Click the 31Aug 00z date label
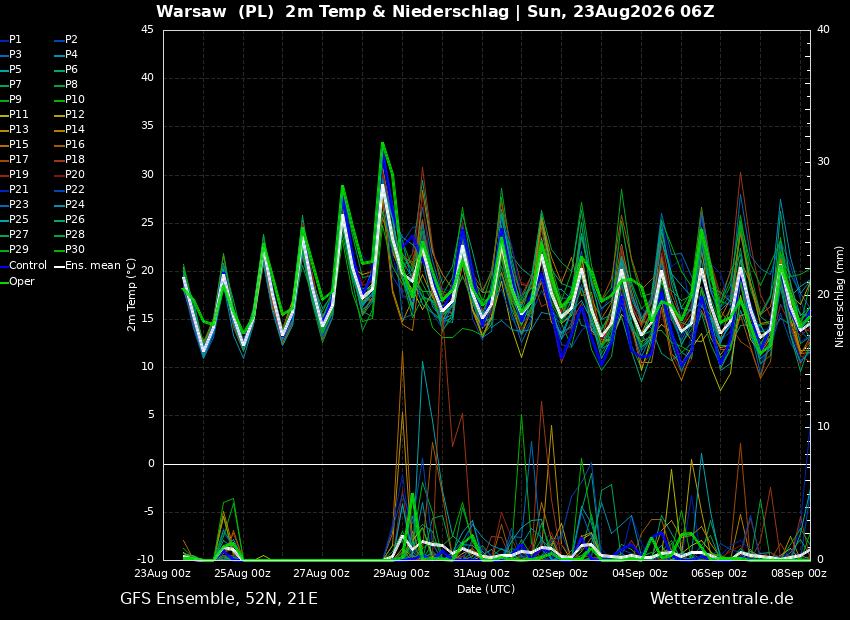Image resolution: width=850 pixels, height=620 pixels. coord(481,573)
